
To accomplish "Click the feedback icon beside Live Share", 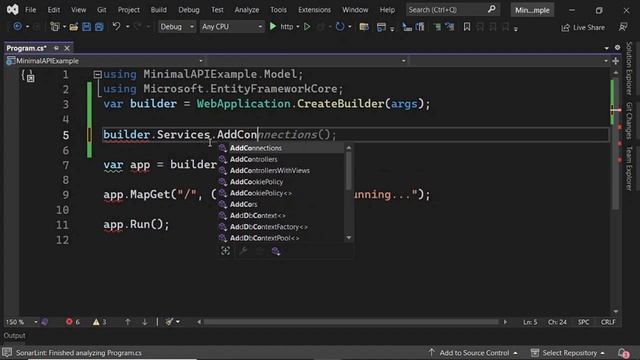I will click(623, 27).
